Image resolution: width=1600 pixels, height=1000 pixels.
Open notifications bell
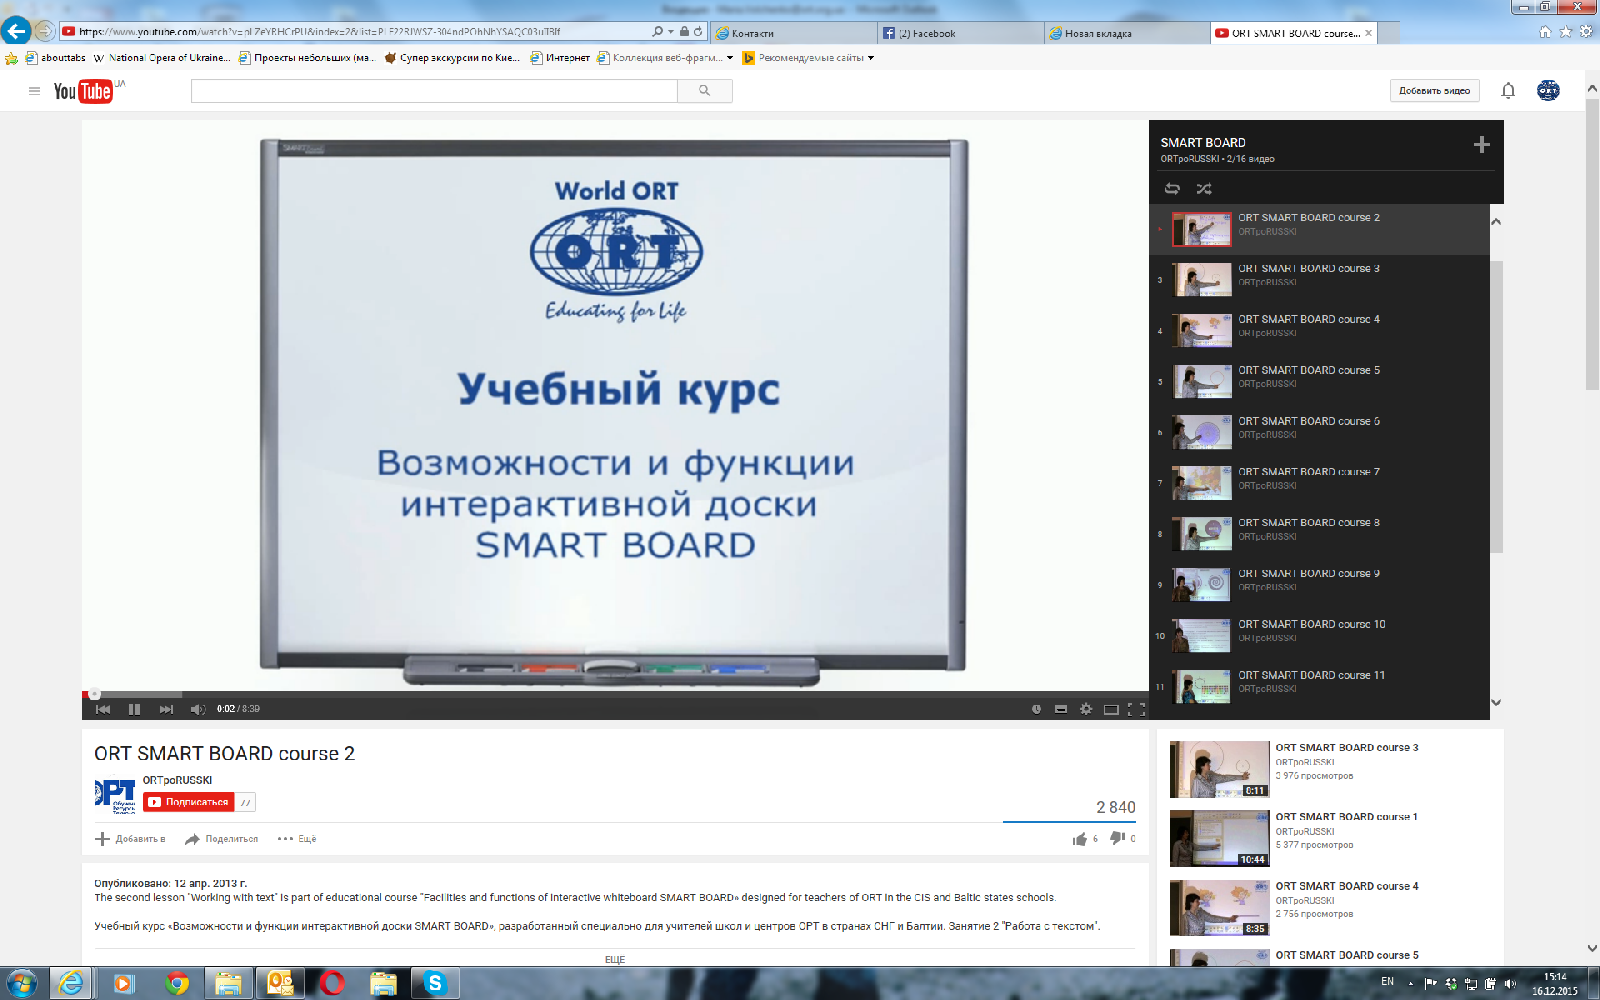1508,91
